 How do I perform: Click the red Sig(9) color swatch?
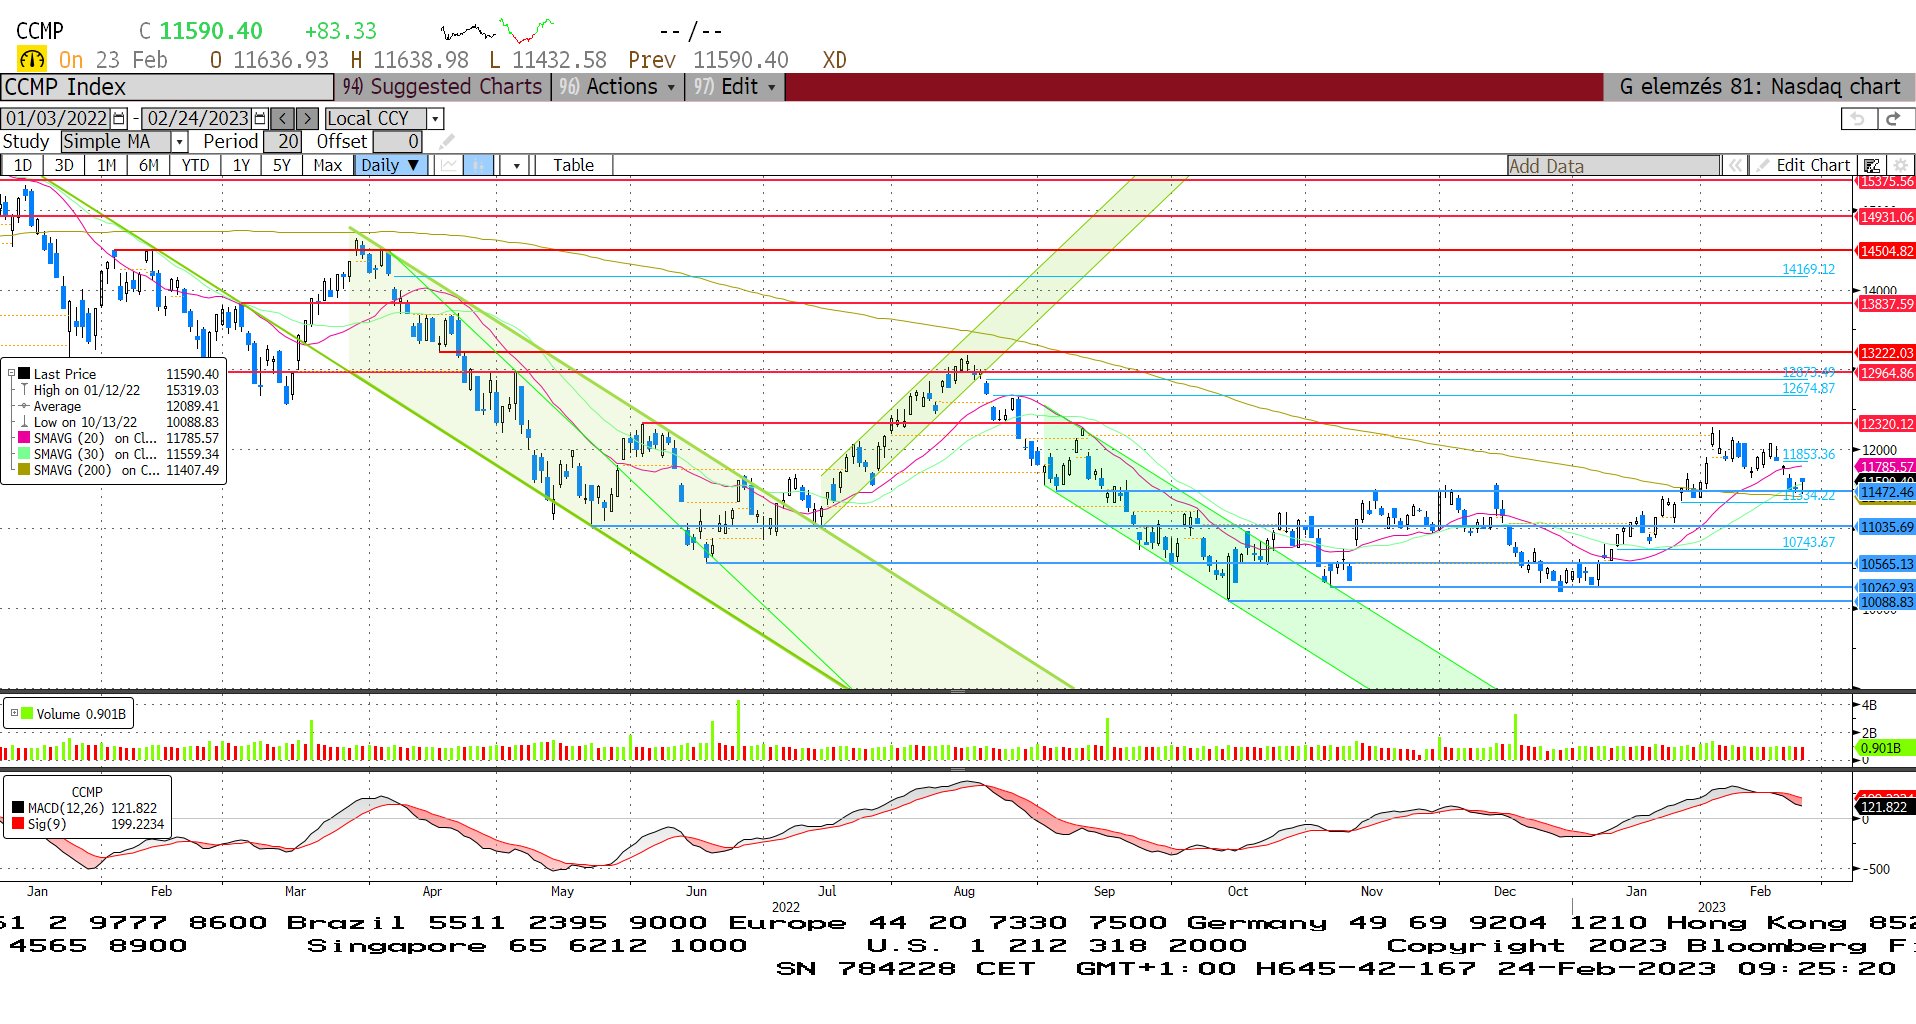pyautogui.click(x=18, y=824)
